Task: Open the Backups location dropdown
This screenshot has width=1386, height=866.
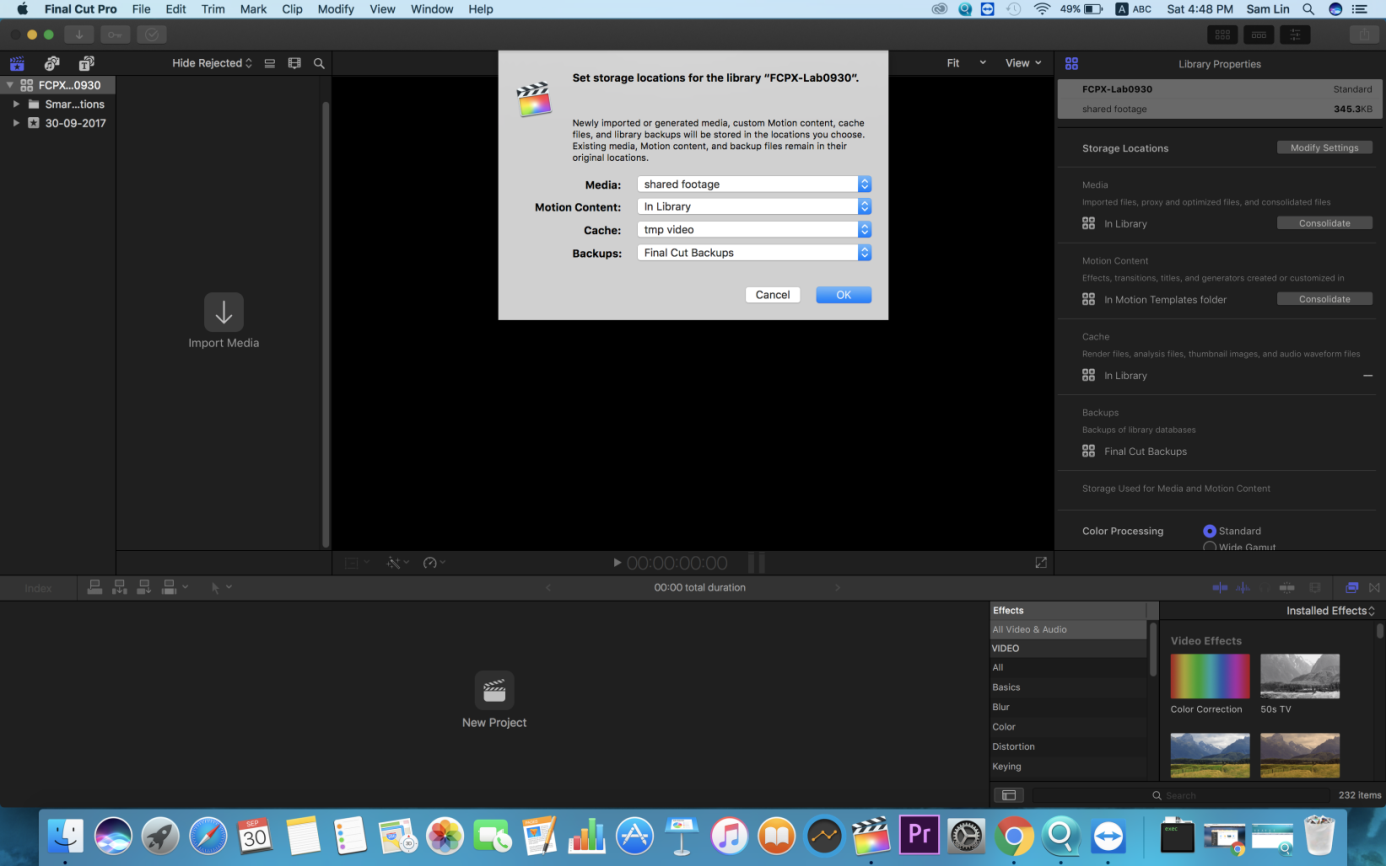Action: click(754, 253)
